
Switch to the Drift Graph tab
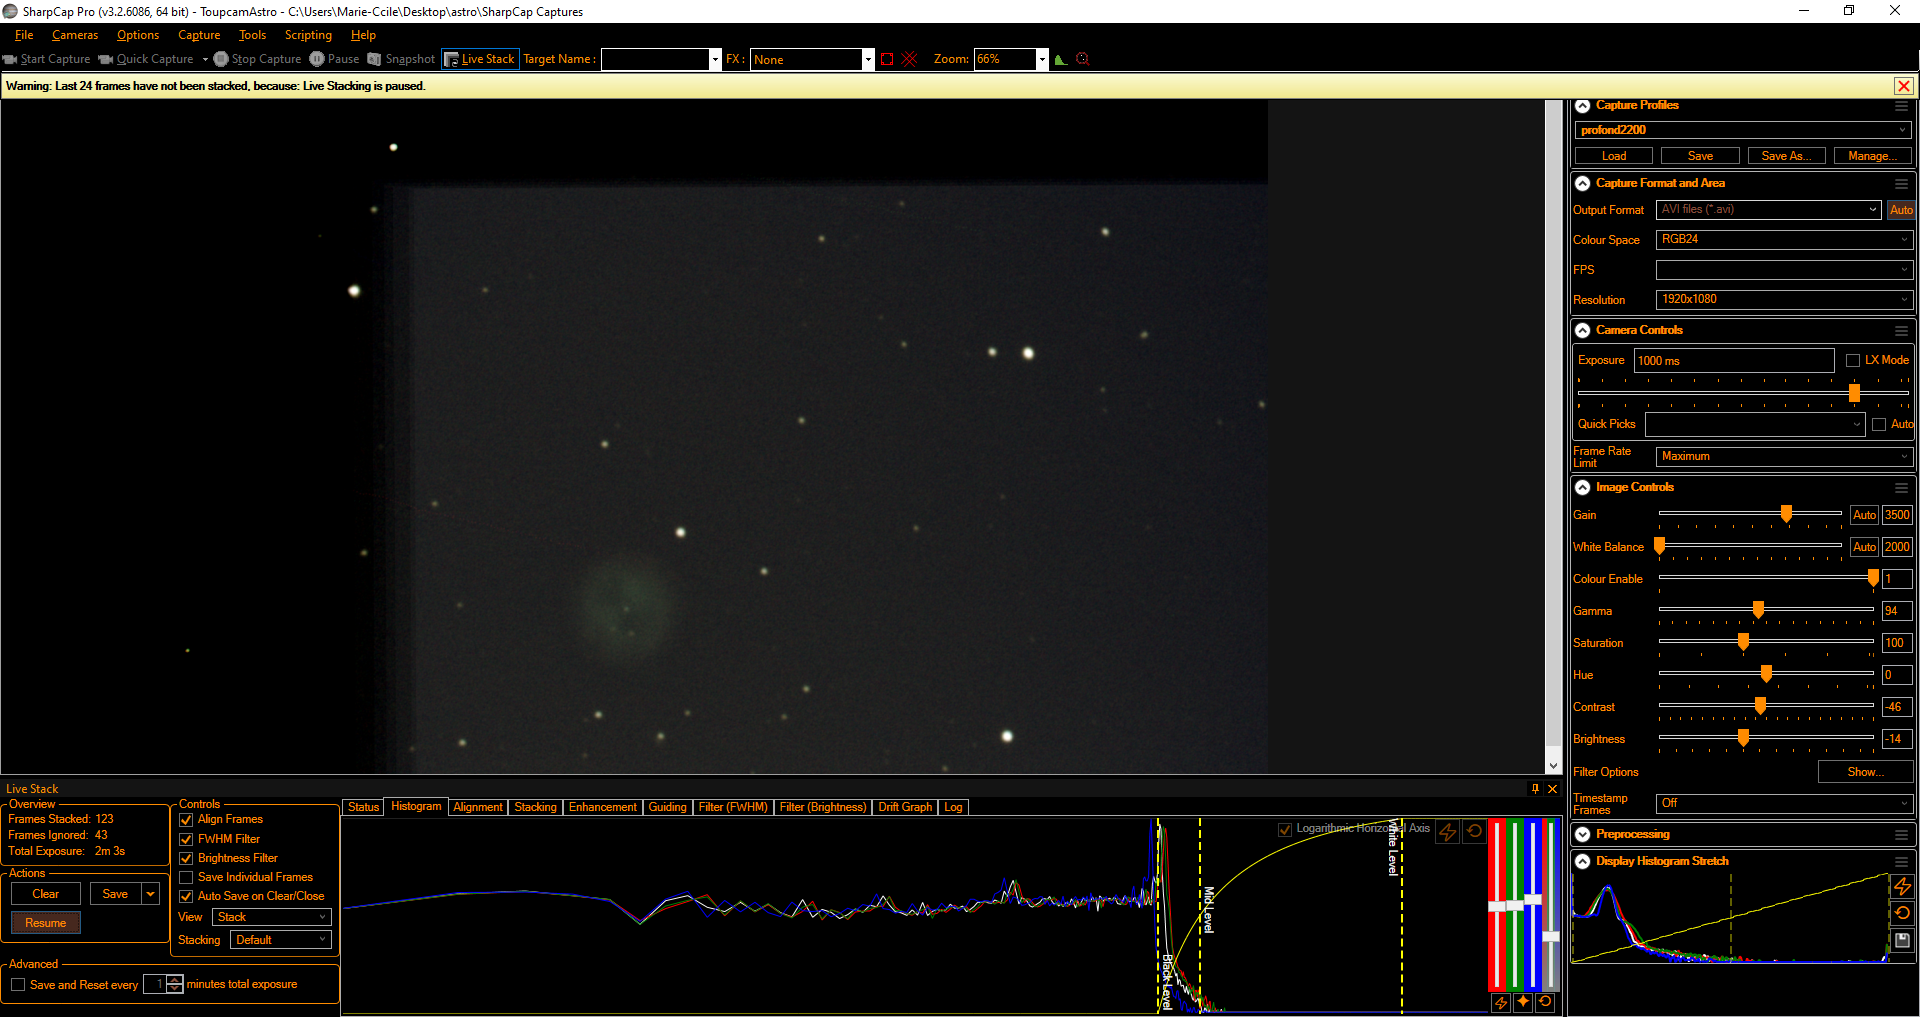coord(905,807)
